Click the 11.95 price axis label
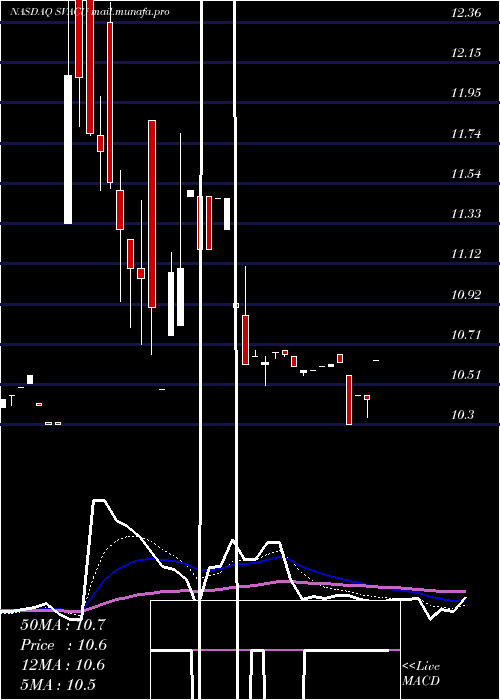The width and height of the screenshot is (500, 700). (x=466, y=93)
